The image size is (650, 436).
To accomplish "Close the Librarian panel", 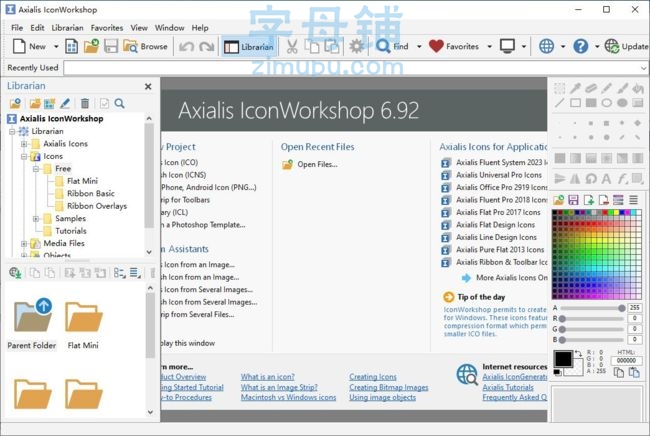I will pyautogui.click(x=148, y=87).
